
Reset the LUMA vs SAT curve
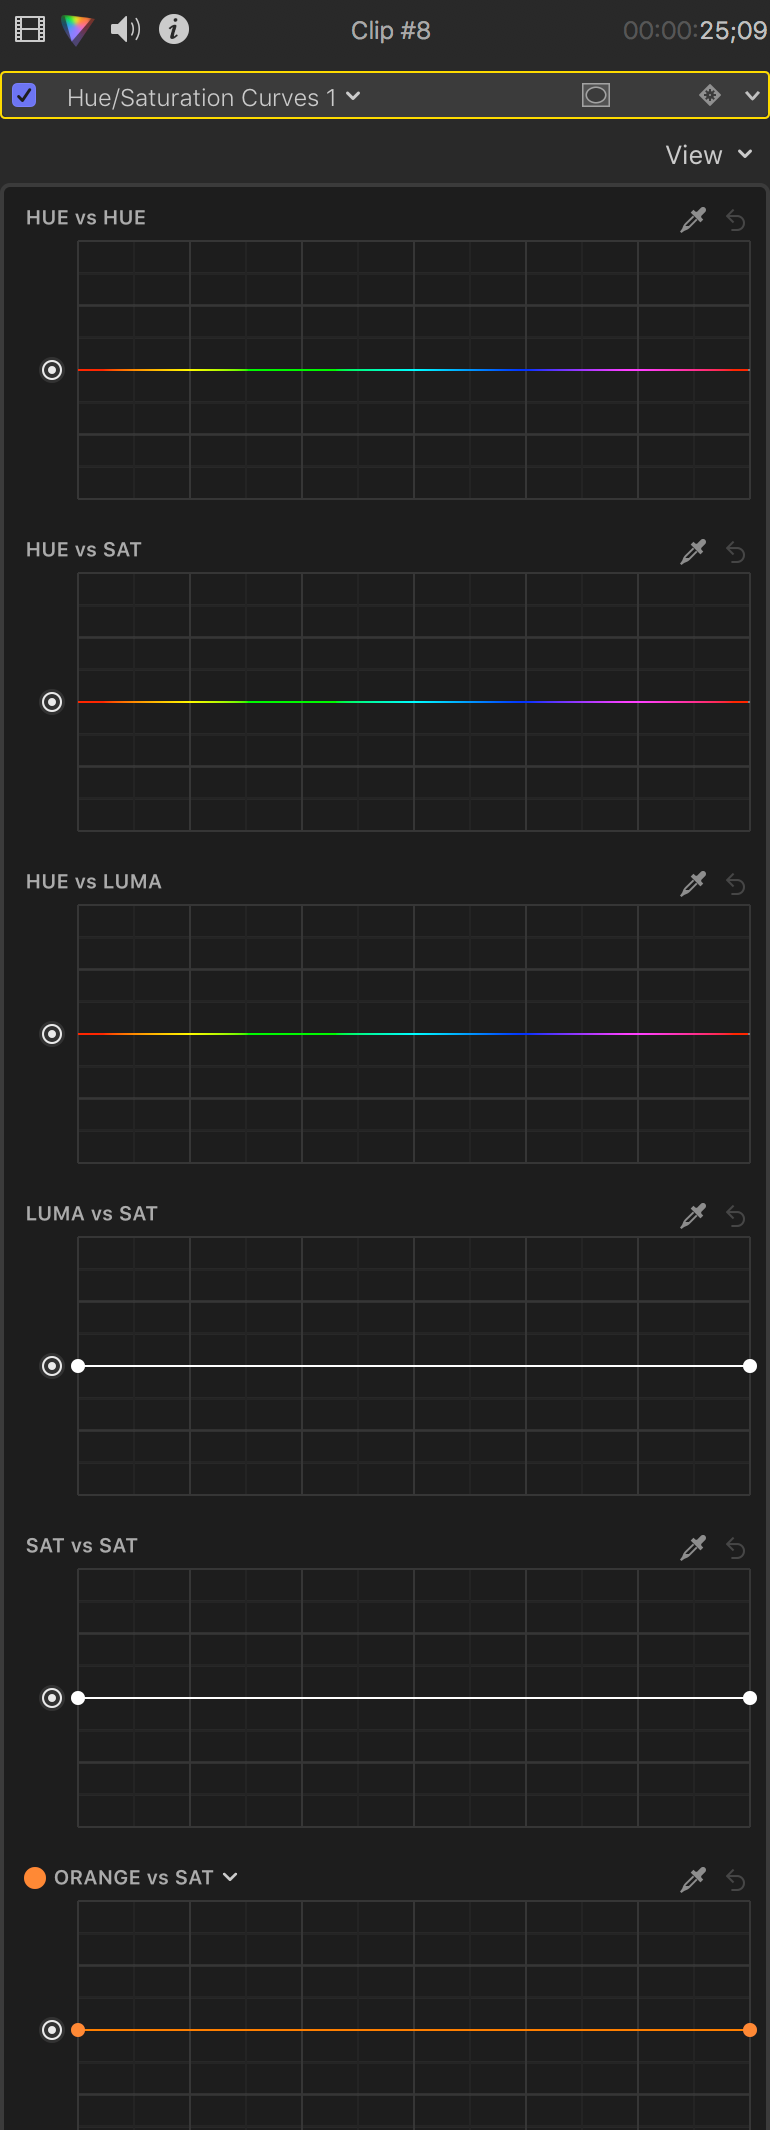[x=736, y=1216]
